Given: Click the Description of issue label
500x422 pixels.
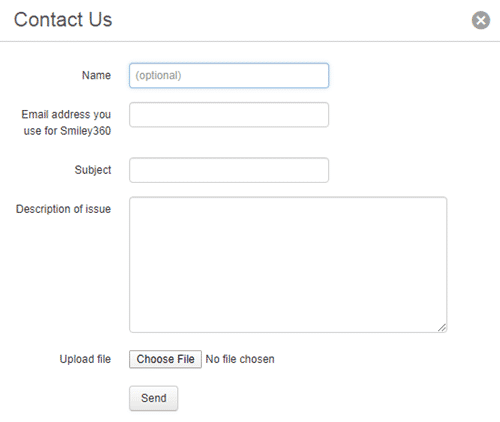Looking at the screenshot, I should tap(63, 209).
